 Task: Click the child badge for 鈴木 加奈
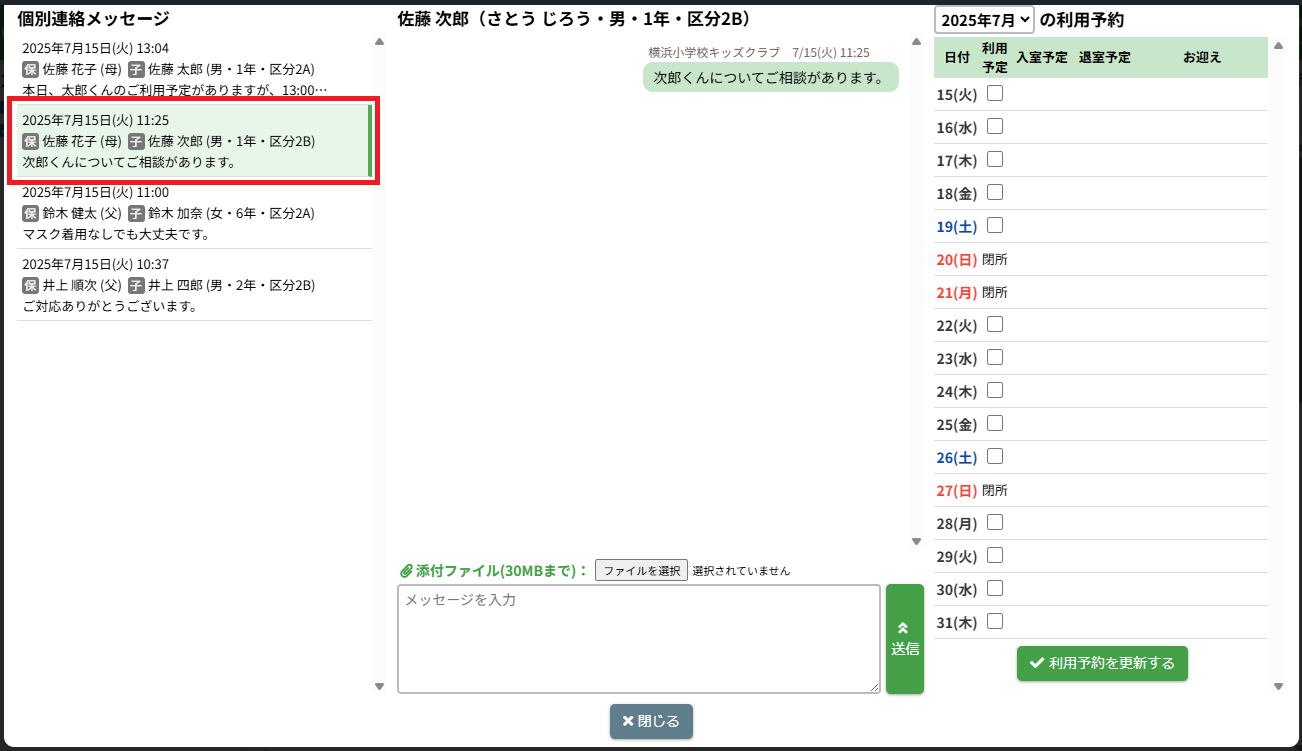[x=137, y=213]
